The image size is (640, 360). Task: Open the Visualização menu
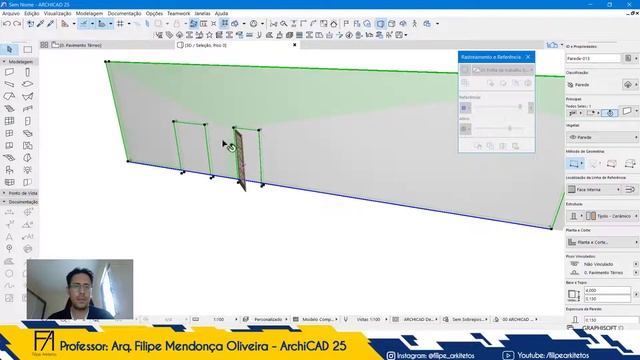57,13
